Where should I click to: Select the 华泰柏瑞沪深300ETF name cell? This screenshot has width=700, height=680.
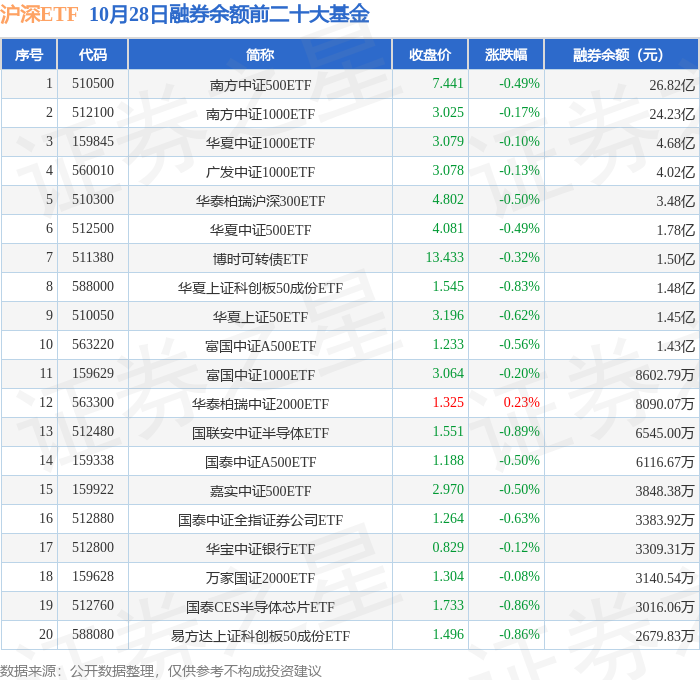[x=260, y=200]
